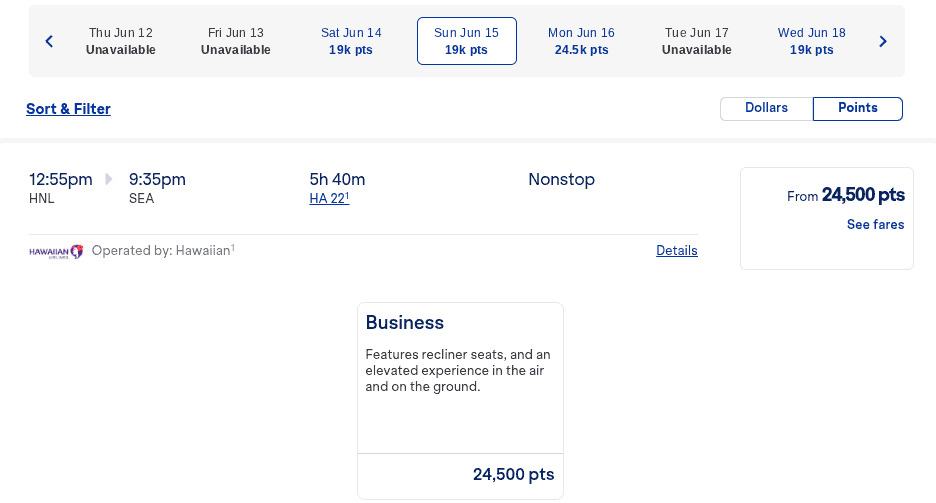Click the Fri Jun 13 unavailable date
The height and width of the screenshot is (503, 936).
click(235, 41)
